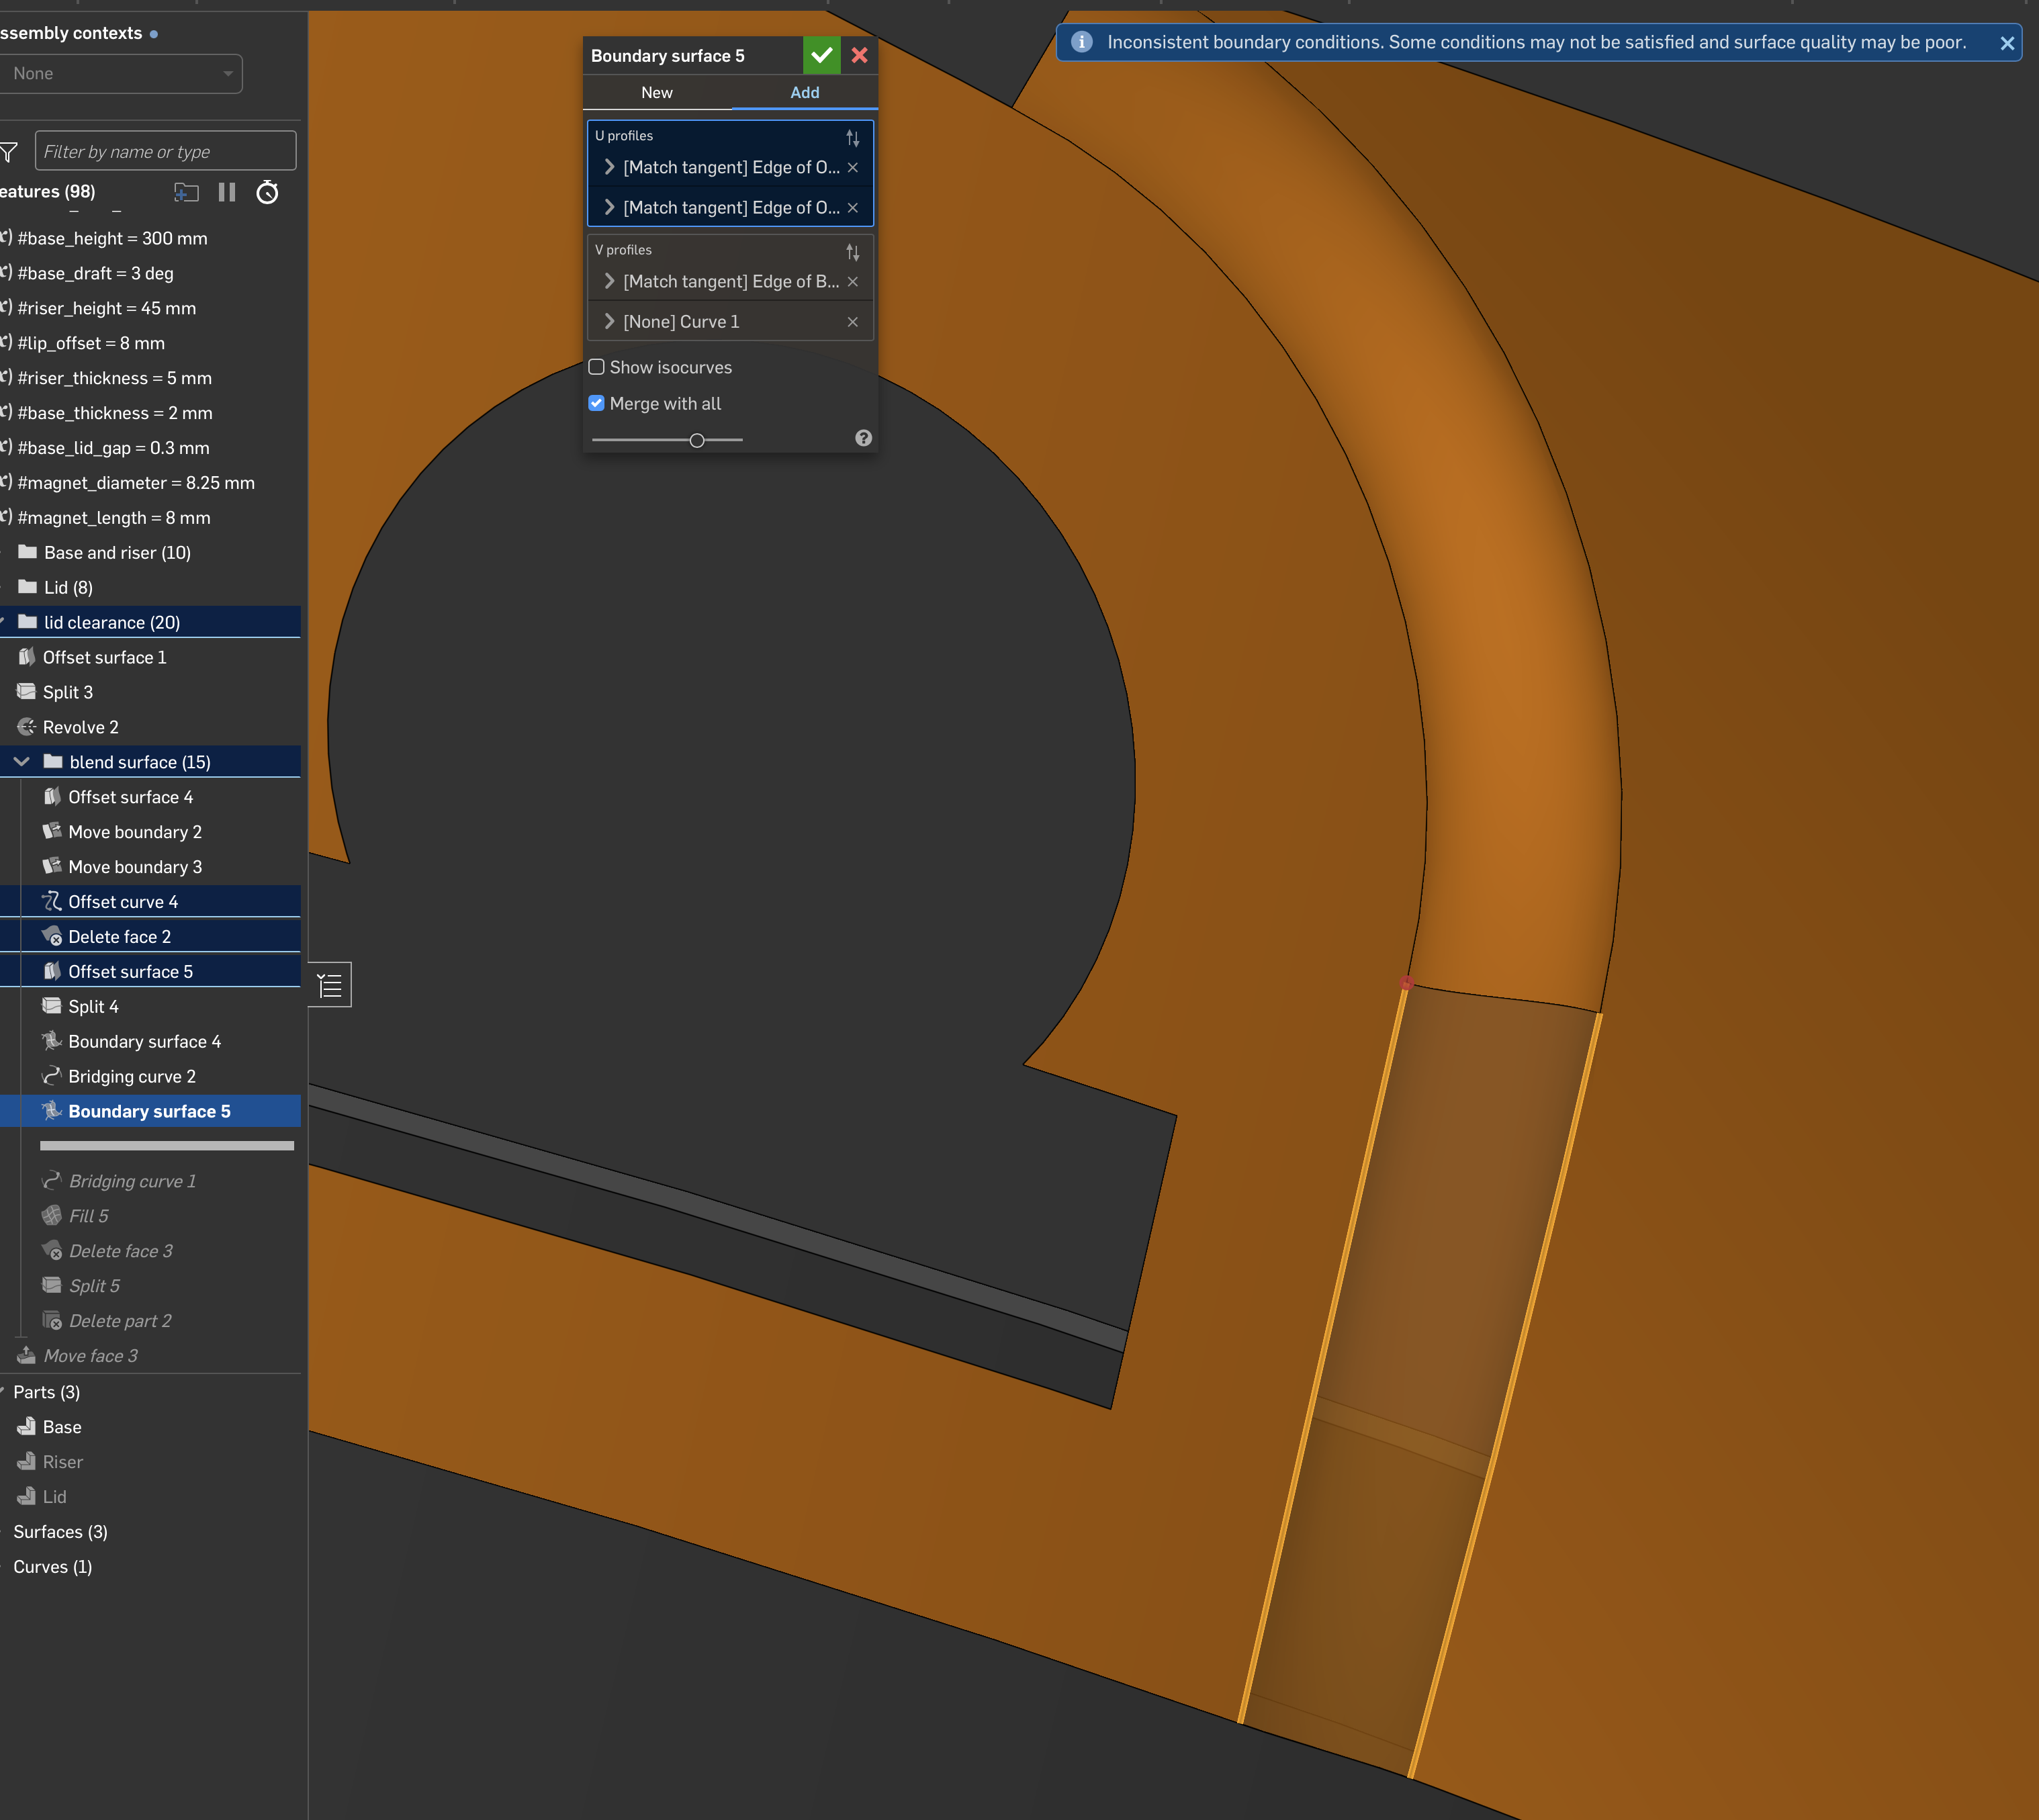
Task: Open the Assembly contexts None dropdown
Action: (x=121, y=74)
